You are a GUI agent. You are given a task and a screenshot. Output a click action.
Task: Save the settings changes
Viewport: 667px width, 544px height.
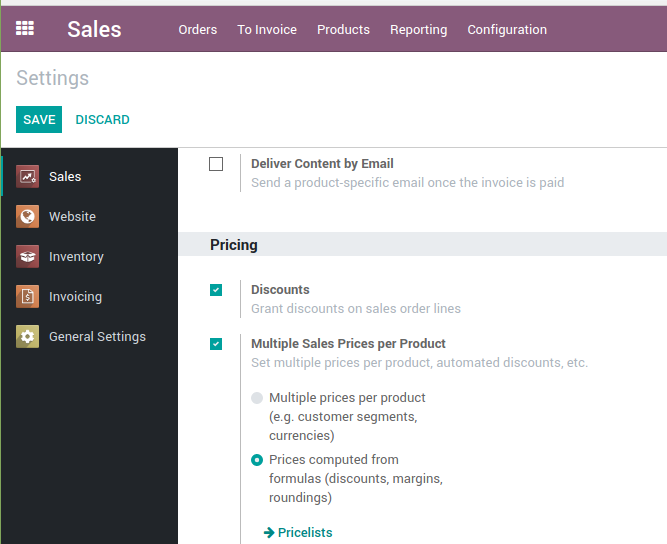point(39,120)
